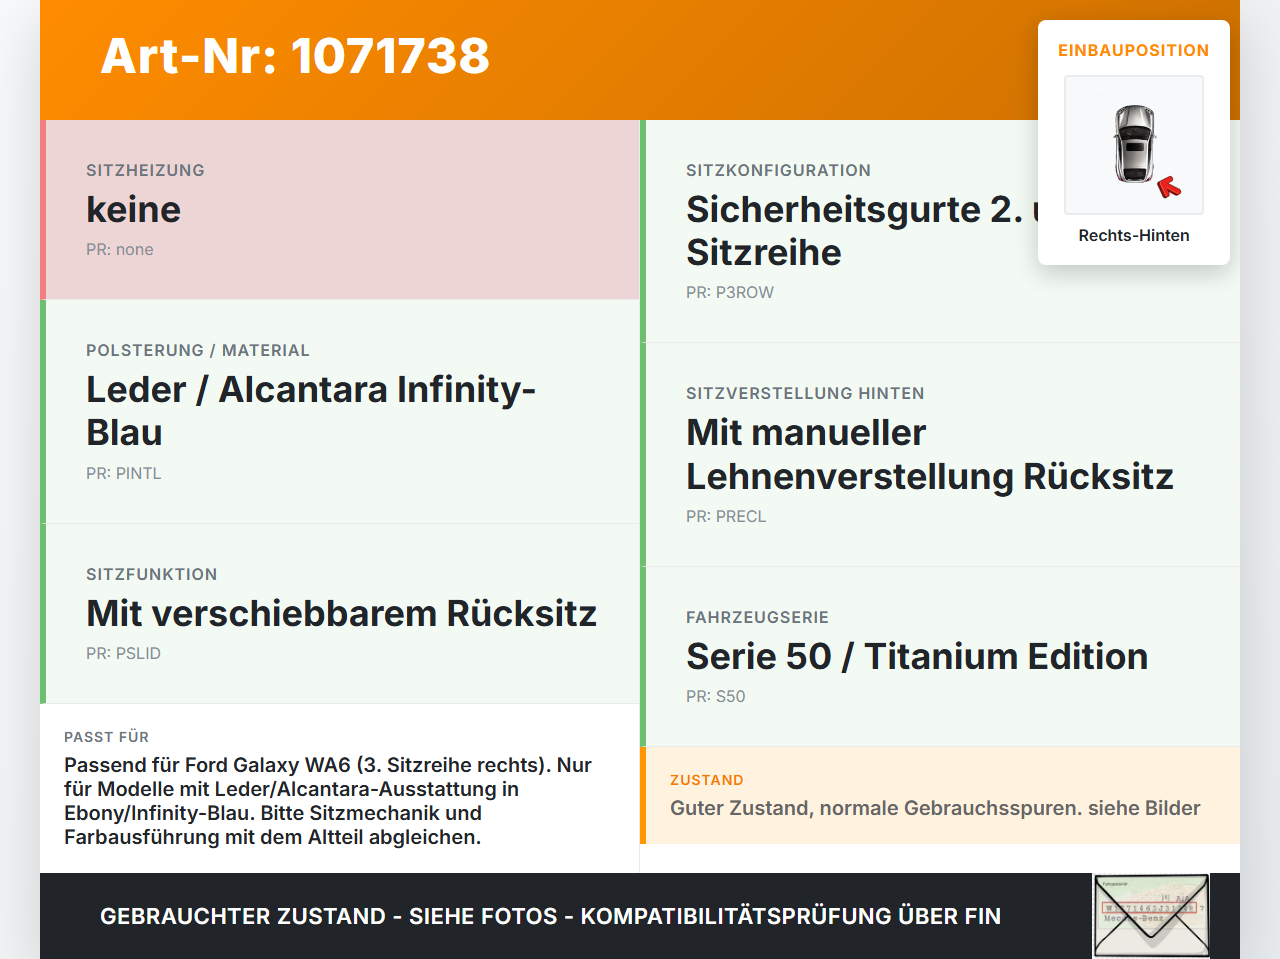Click Mit verschiebbarem Rücksitz entry

tap(340, 614)
